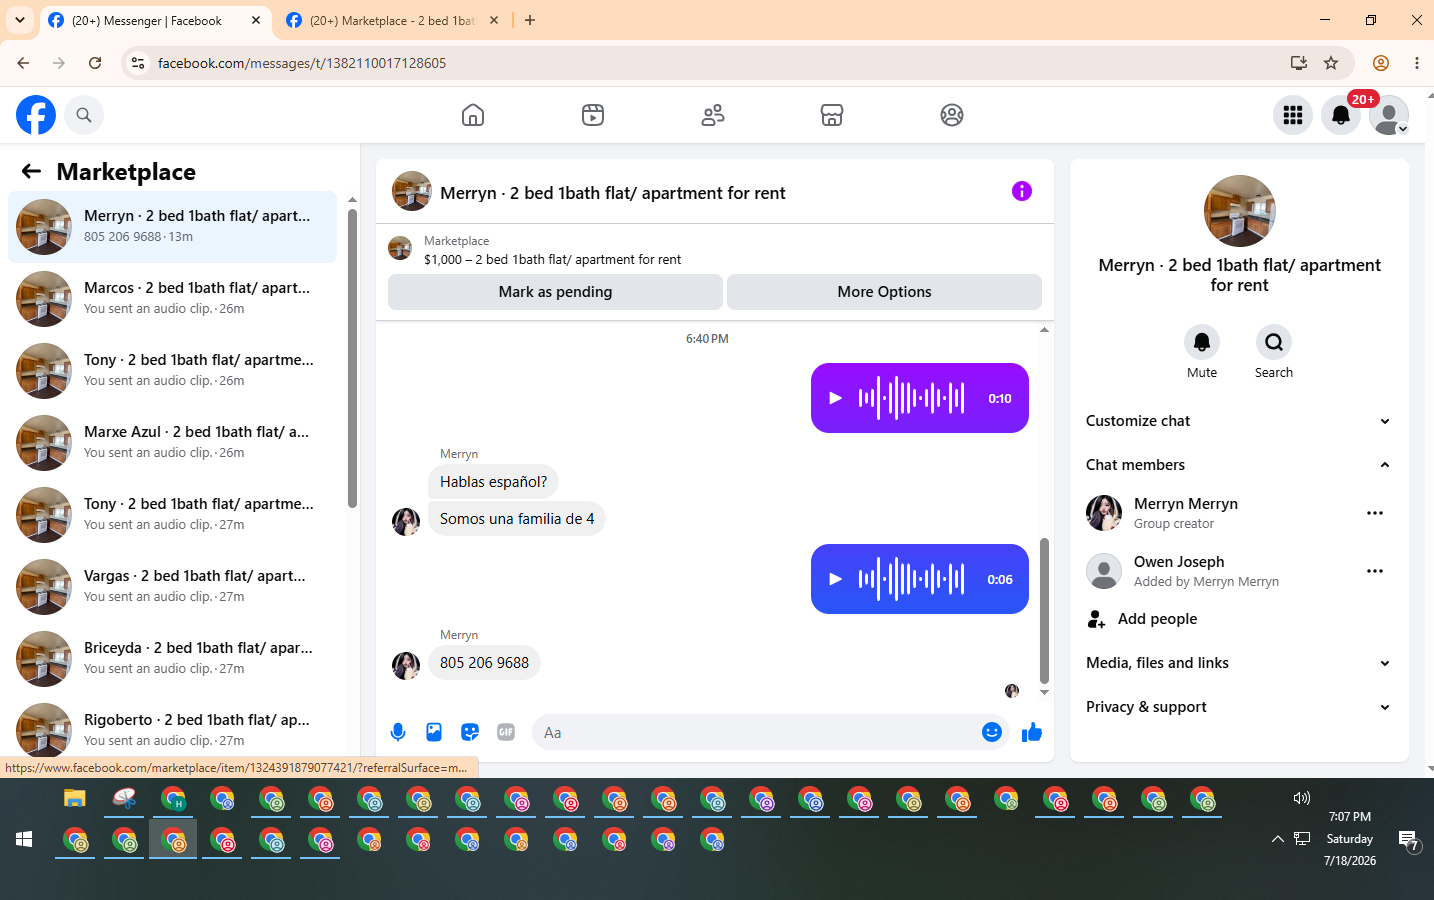Mark the listing as pending

coord(555,292)
